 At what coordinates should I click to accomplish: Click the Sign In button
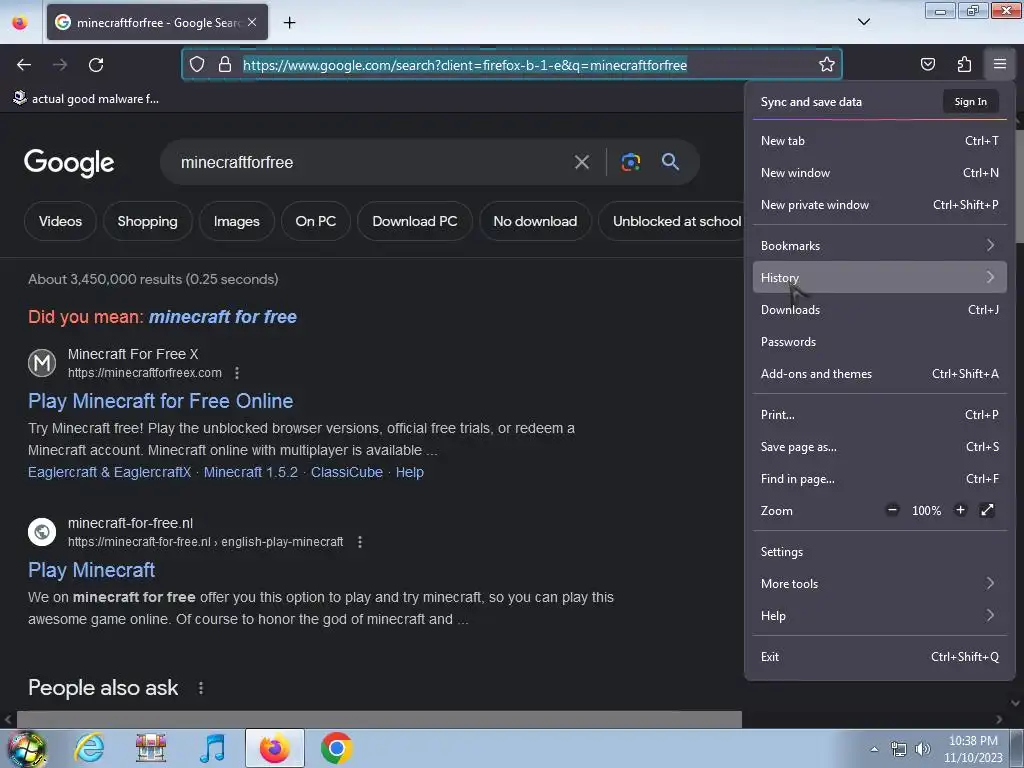tap(970, 101)
